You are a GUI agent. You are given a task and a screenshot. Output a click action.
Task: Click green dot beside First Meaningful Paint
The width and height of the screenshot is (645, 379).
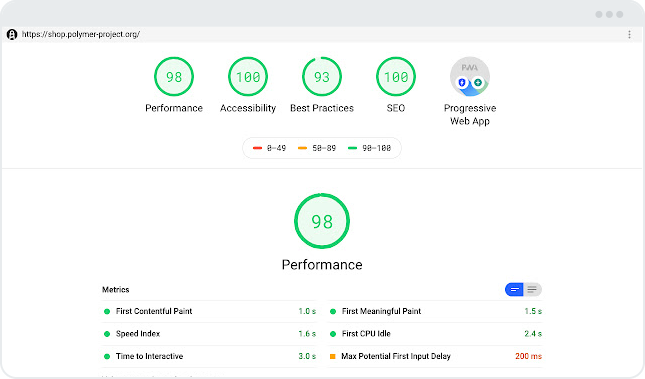tap(333, 312)
